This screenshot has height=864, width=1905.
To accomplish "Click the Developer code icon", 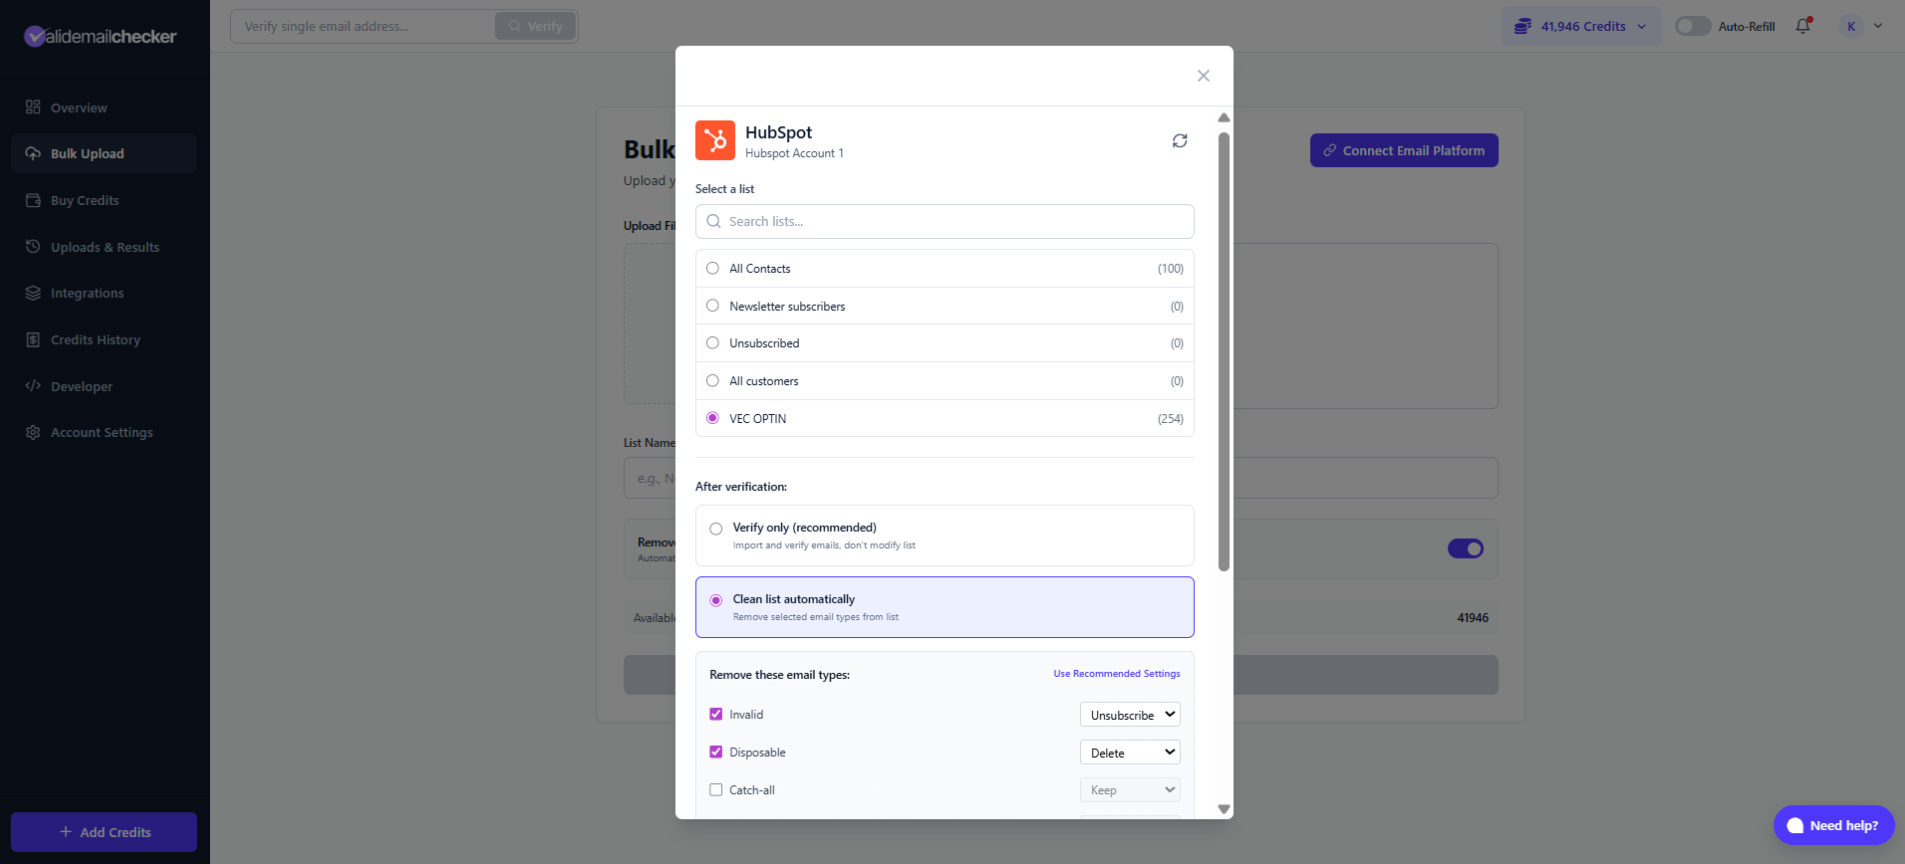I will point(33,386).
